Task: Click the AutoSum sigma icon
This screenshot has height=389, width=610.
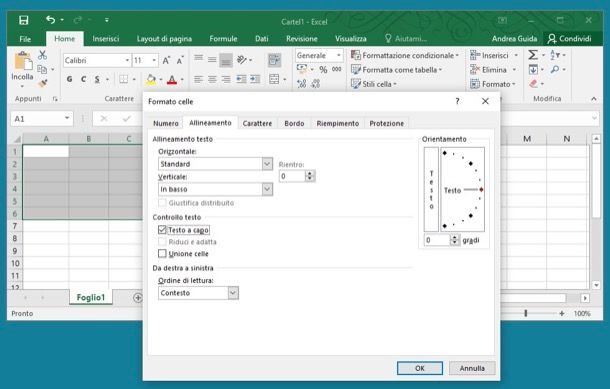Action: (533, 55)
